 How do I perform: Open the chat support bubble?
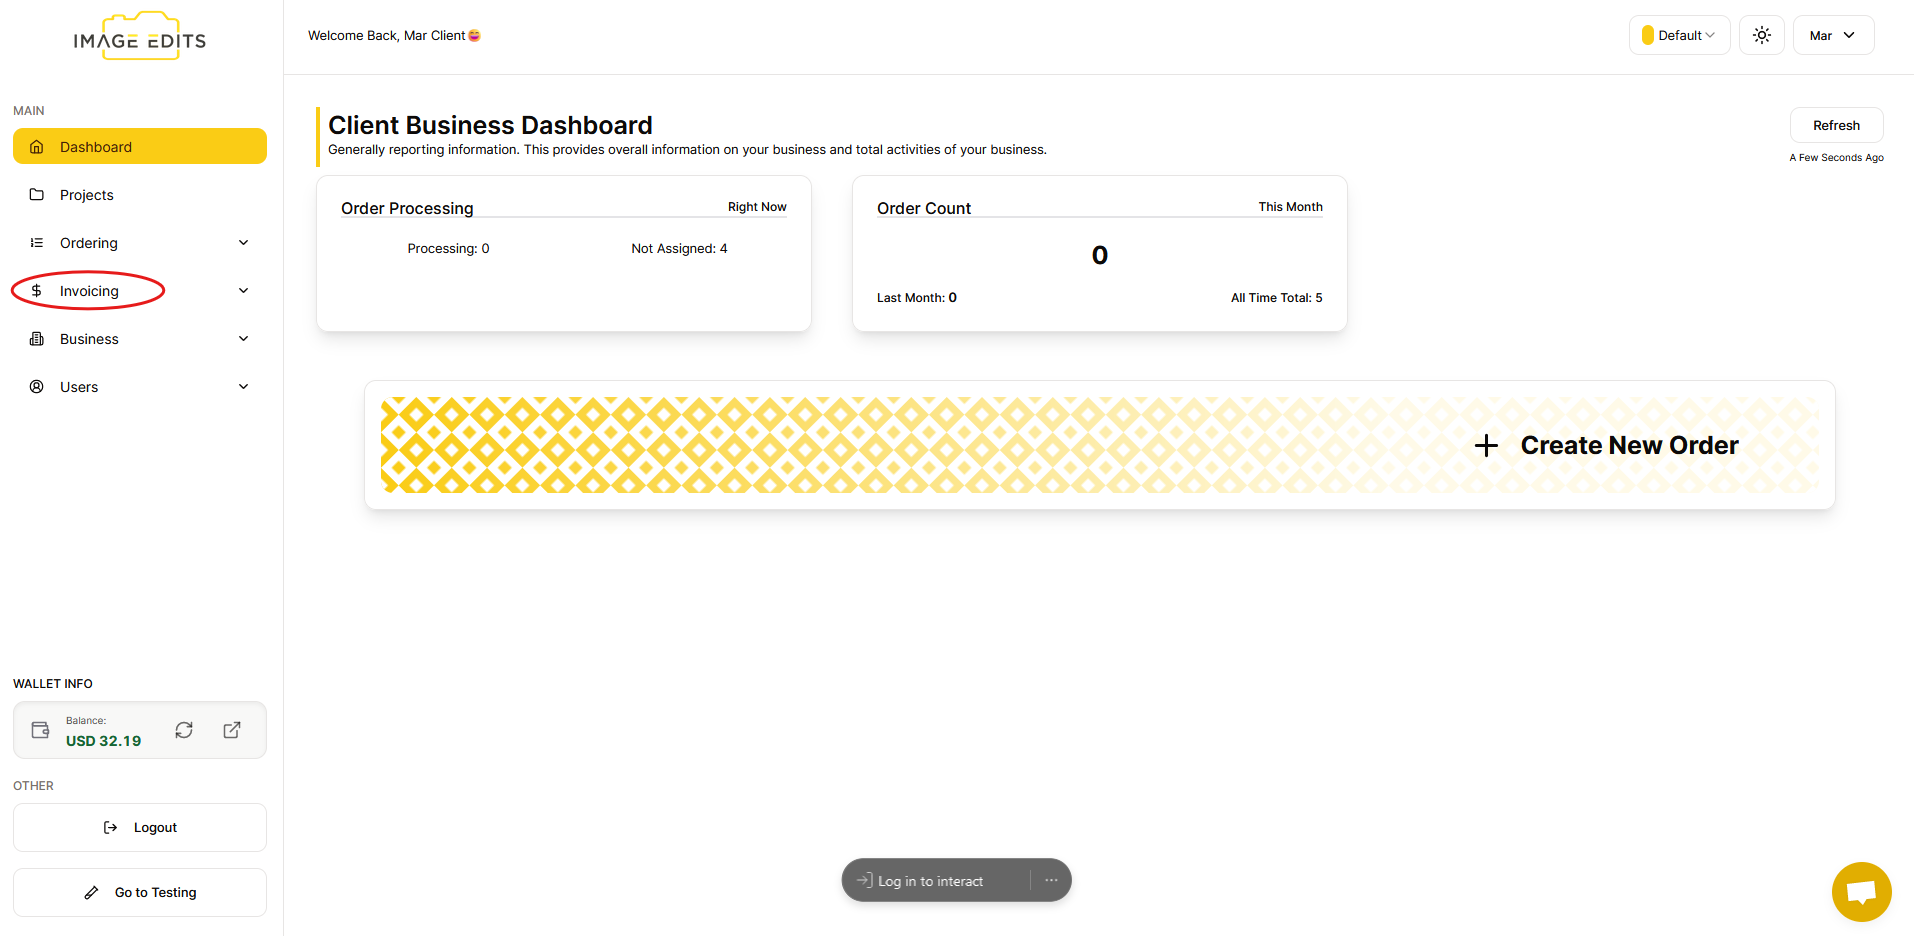[1860, 891]
